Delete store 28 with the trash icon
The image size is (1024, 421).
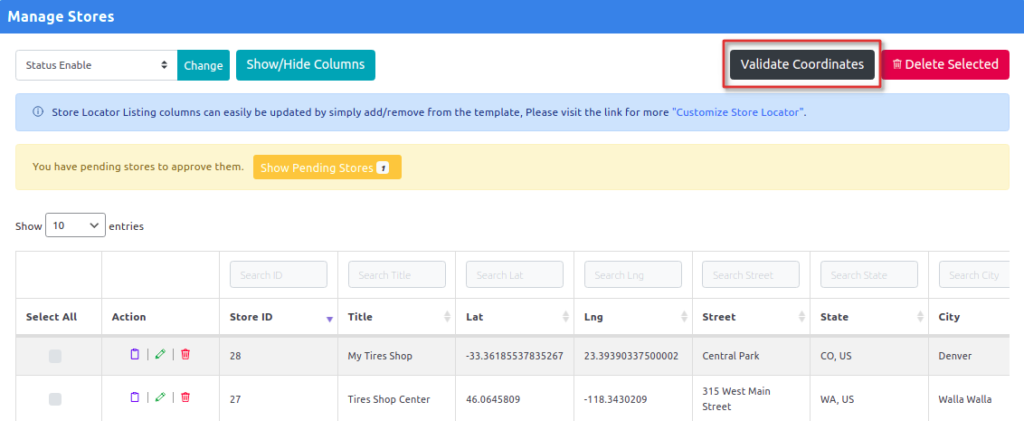coord(185,354)
